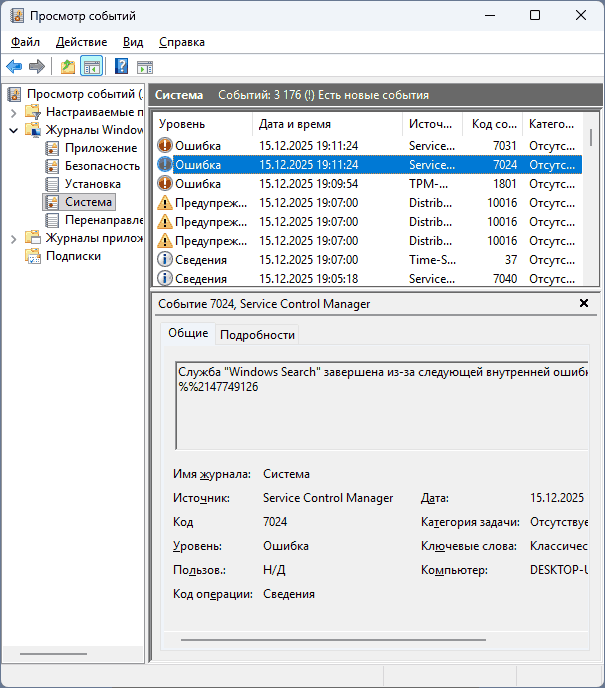The image size is (605, 688).
Task: Close the event 7024 preview pane
Action: tap(584, 303)
